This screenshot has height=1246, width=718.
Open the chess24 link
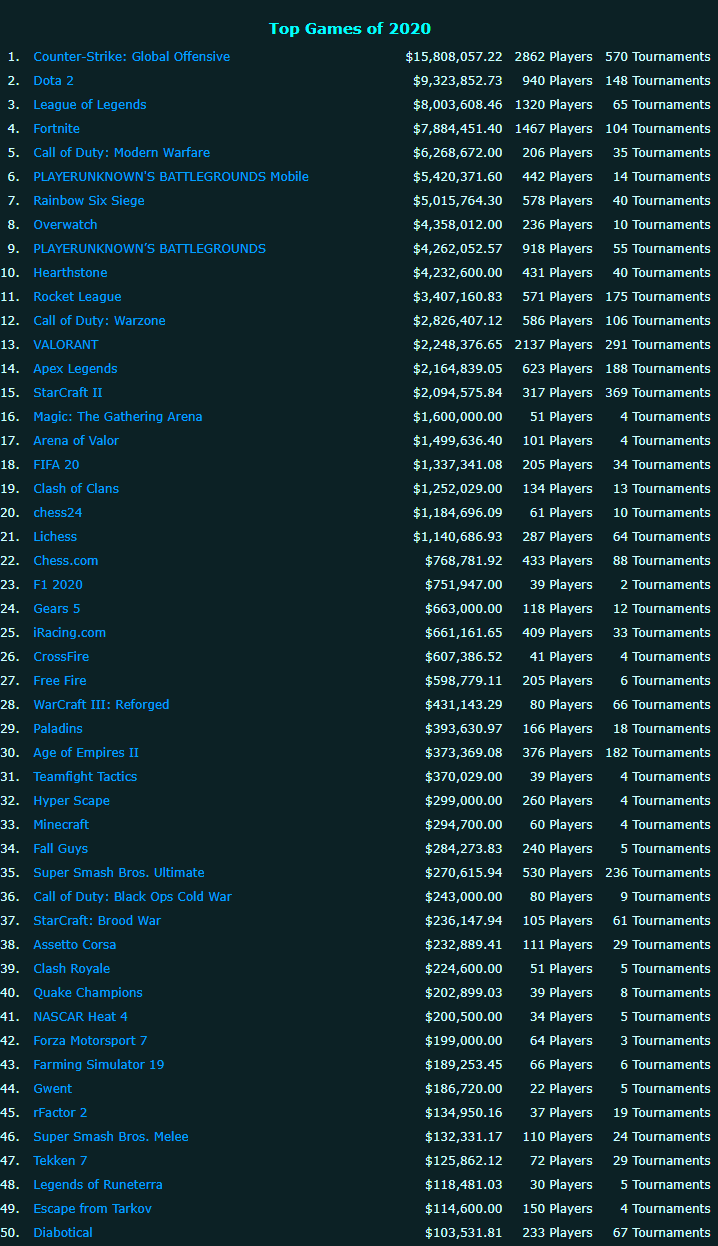(x=58, y=513)
